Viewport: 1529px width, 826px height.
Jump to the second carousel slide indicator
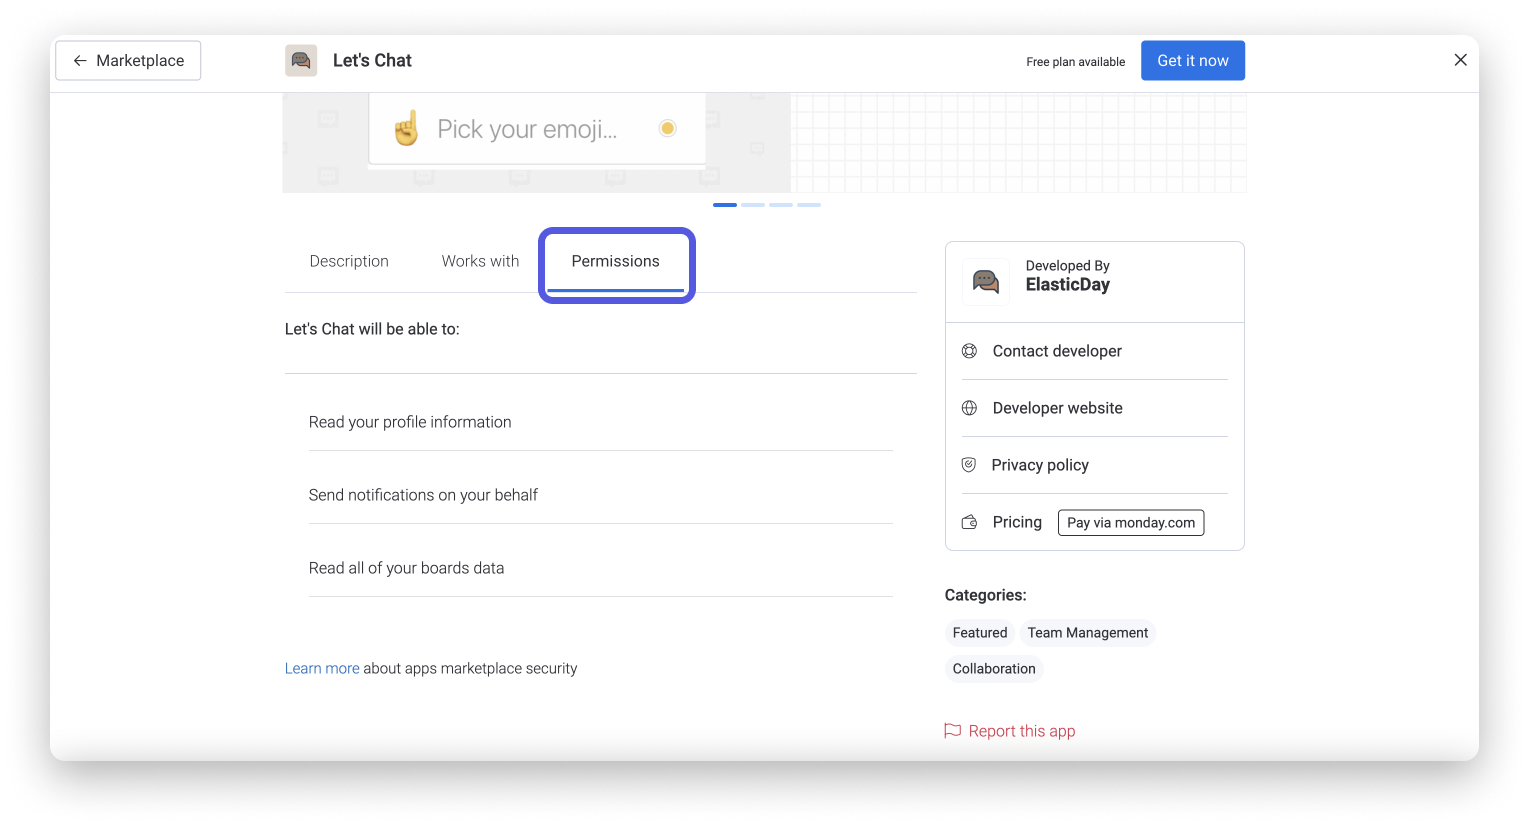(x=753, y=205)
